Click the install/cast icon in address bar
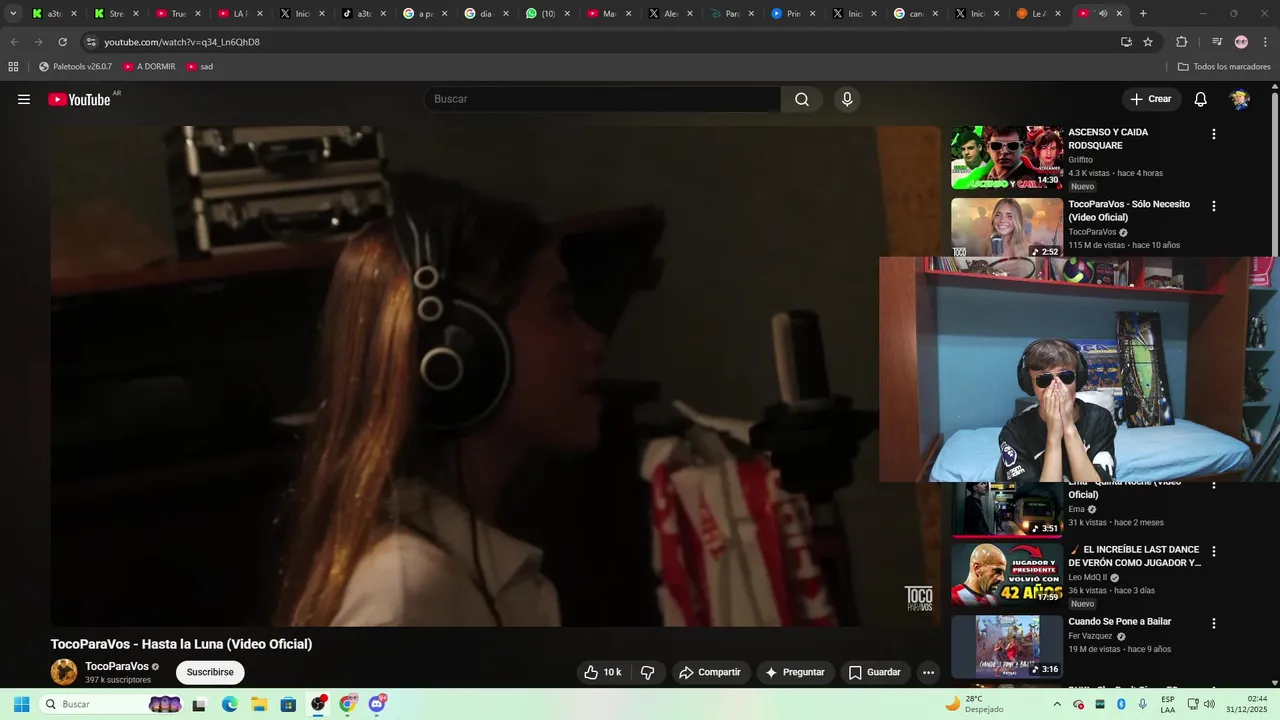 [x=1126, y=42]
